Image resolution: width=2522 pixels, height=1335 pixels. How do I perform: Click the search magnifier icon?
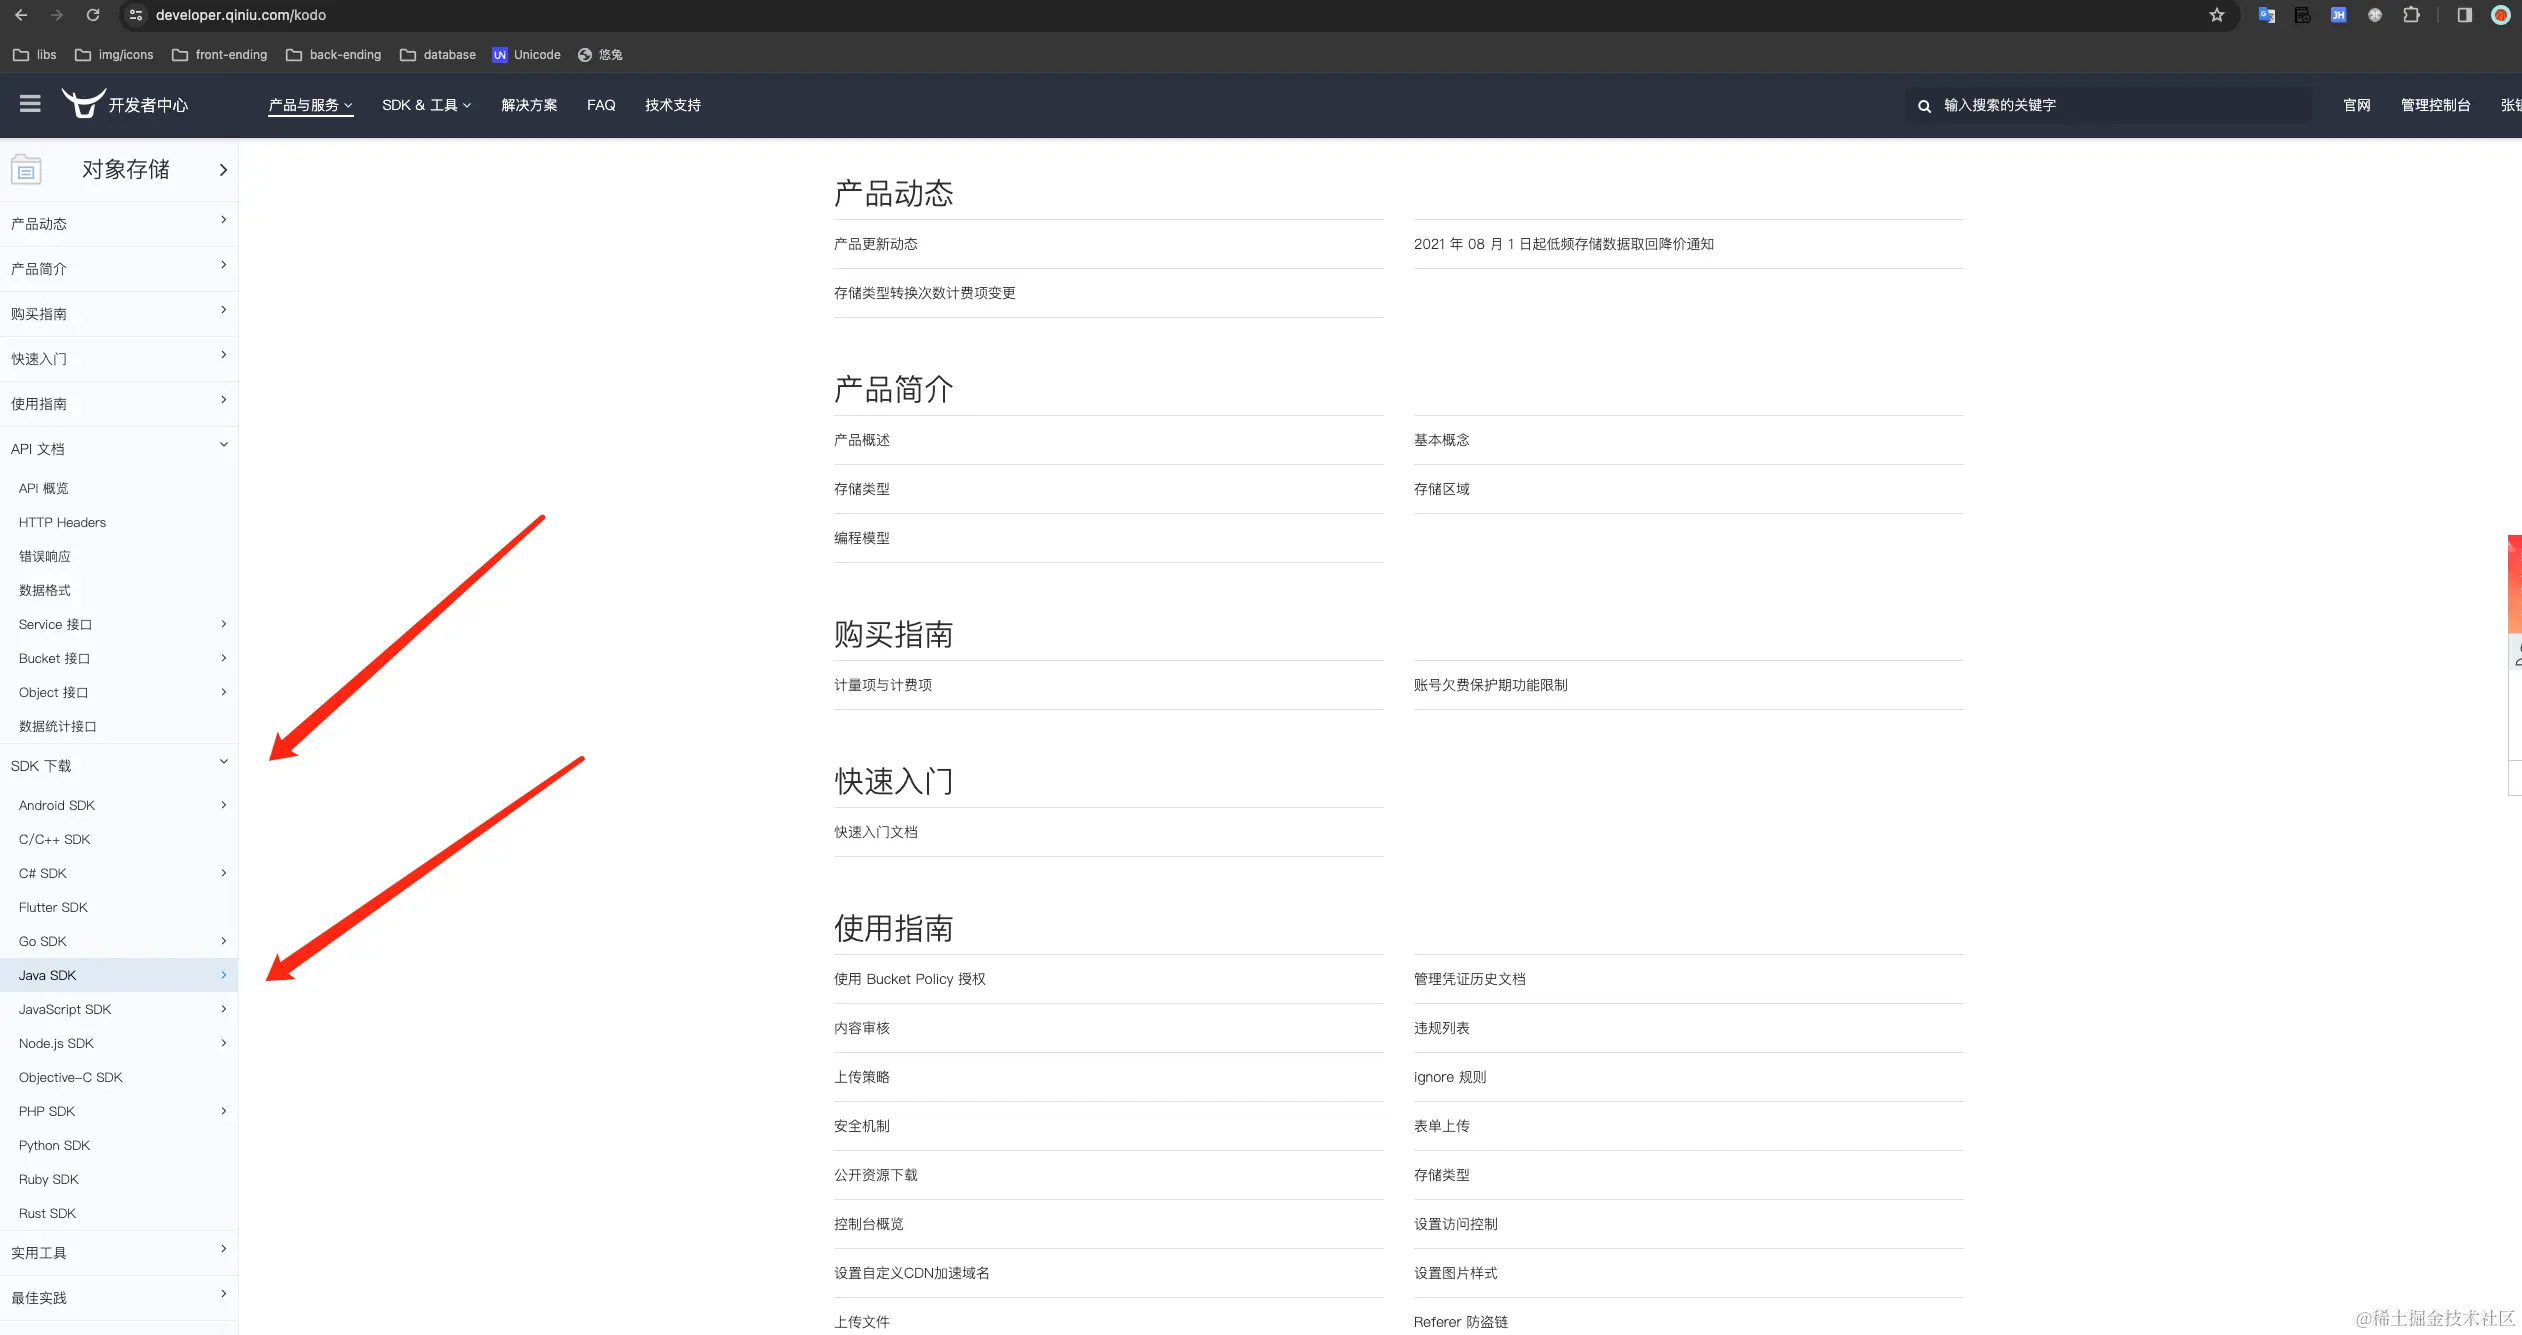[x=1924, y=106]
